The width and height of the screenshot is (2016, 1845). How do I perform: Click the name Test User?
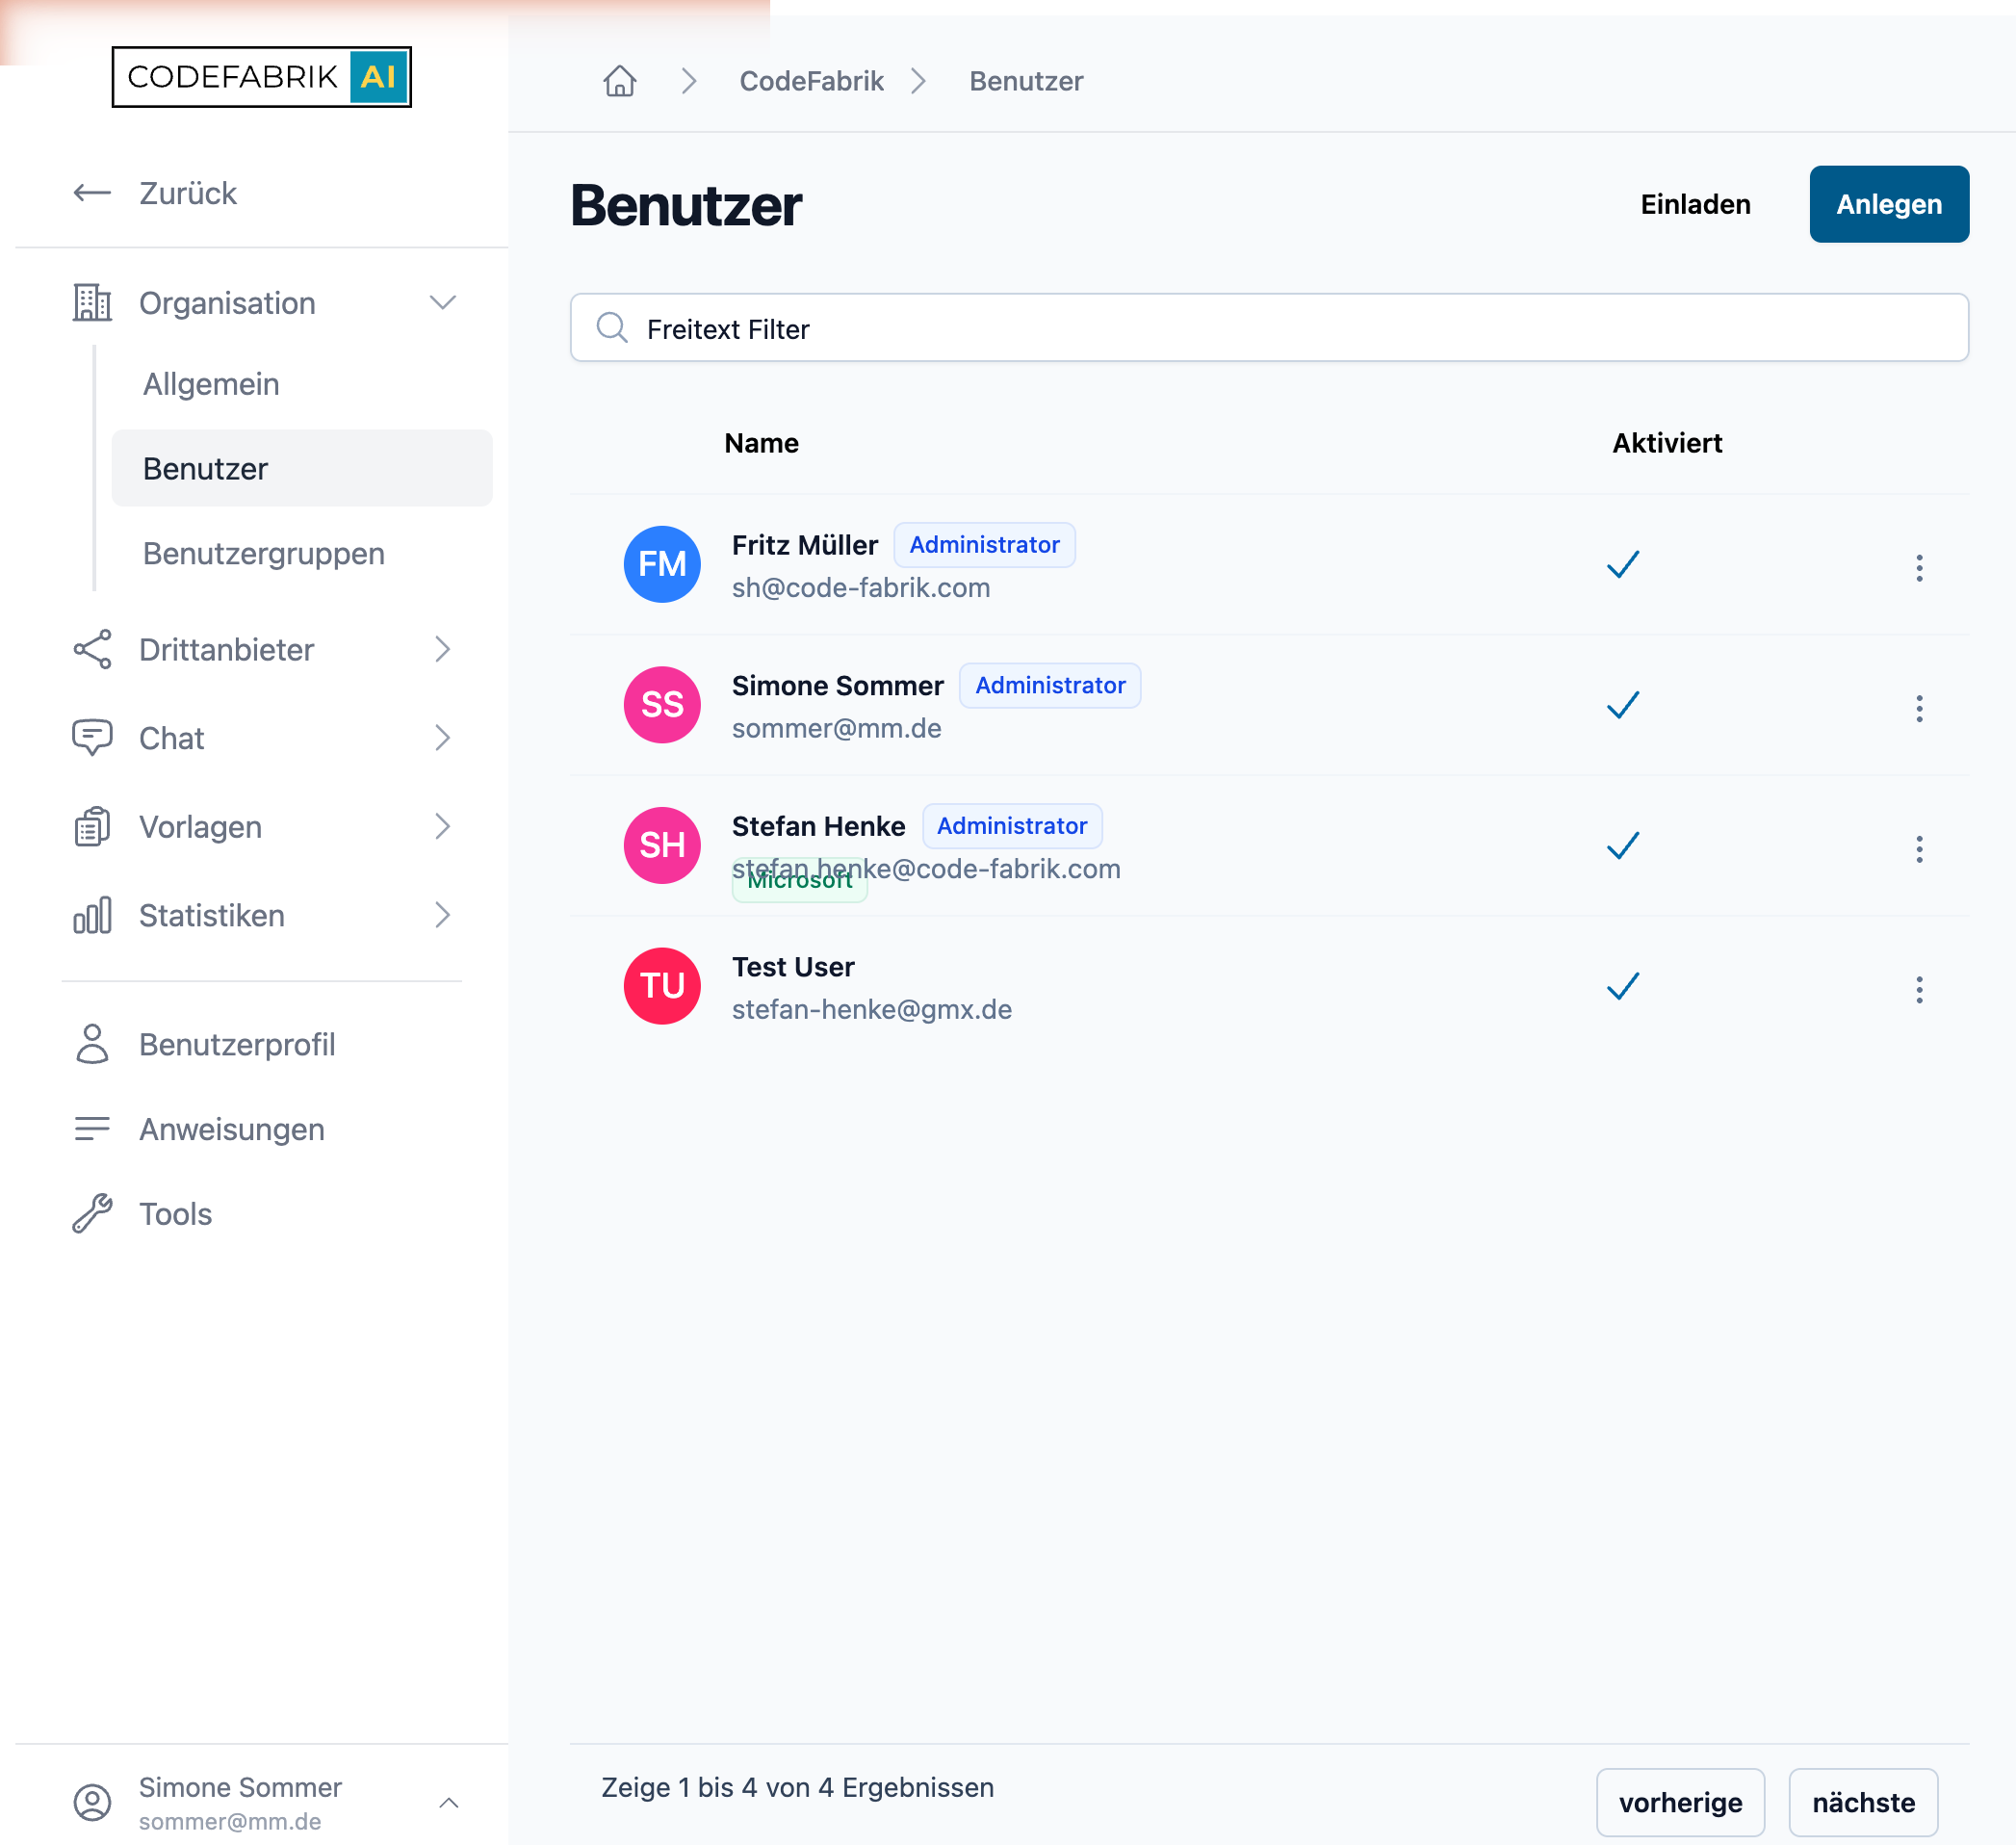point(793,967)
